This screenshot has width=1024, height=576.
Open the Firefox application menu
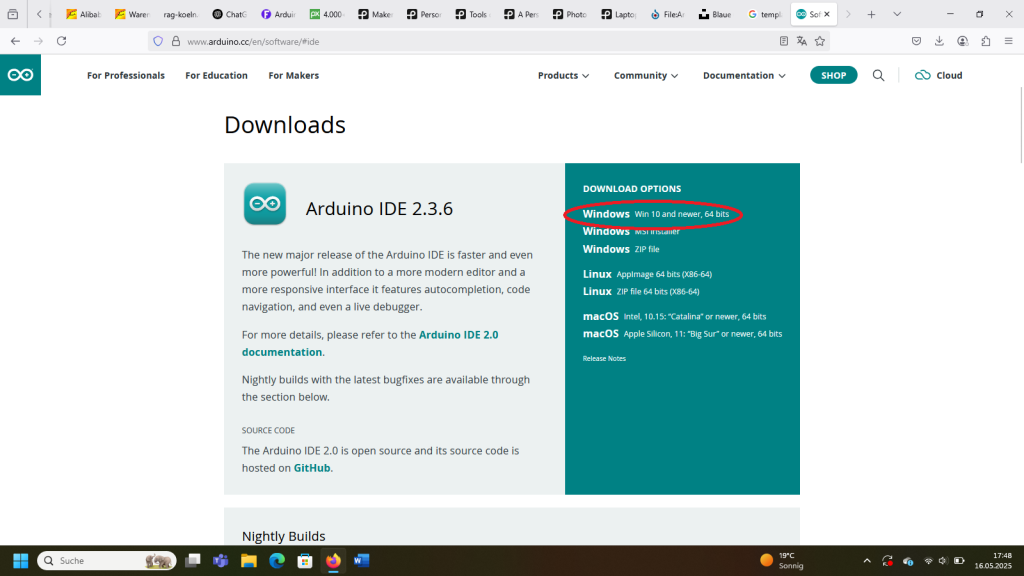[x=1008, y=41]
